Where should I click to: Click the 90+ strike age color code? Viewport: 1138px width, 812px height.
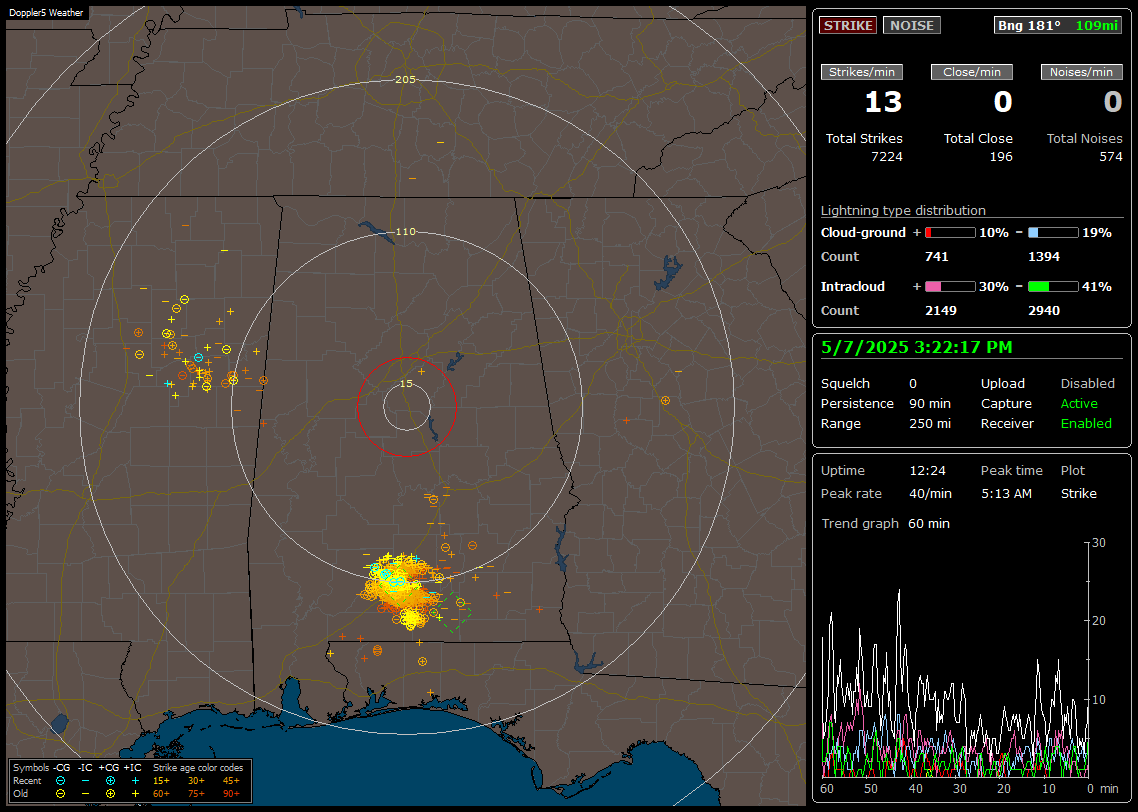pos(231,794)
